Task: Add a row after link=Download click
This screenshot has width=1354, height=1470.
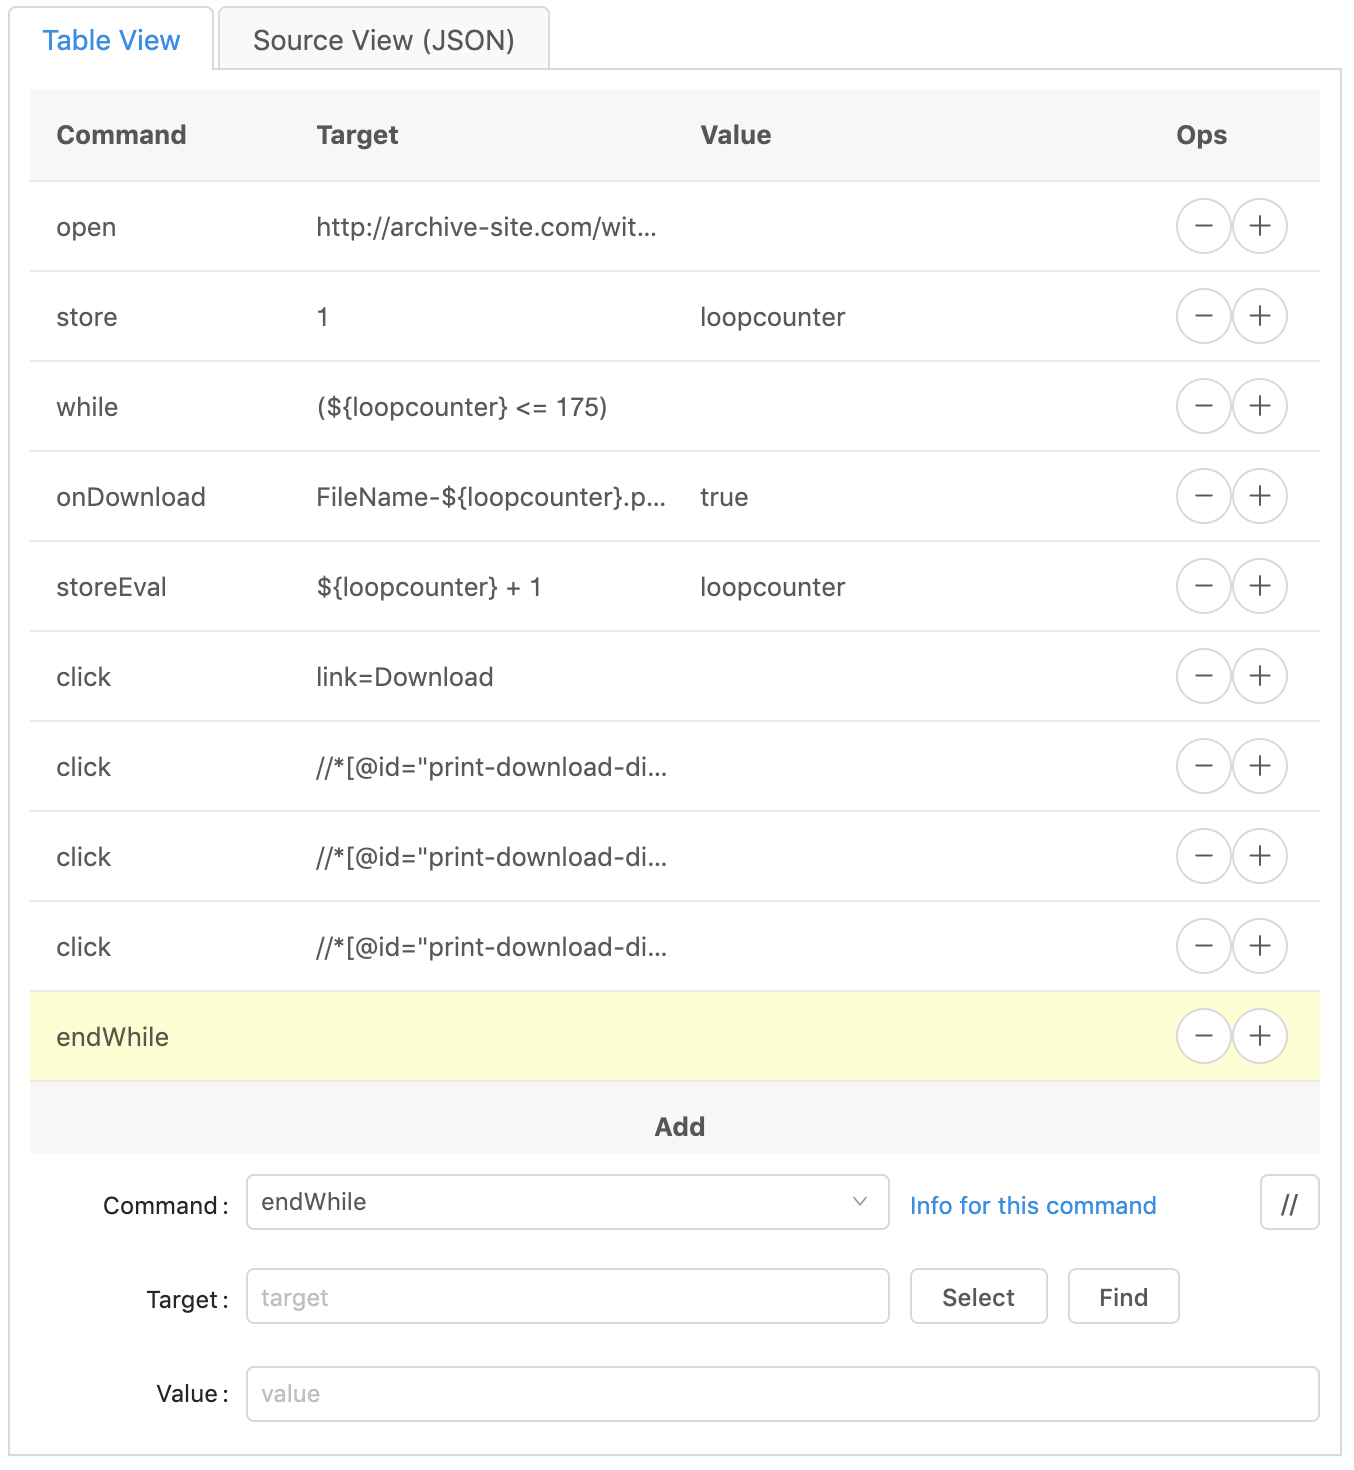Action: click(1259, 676)
